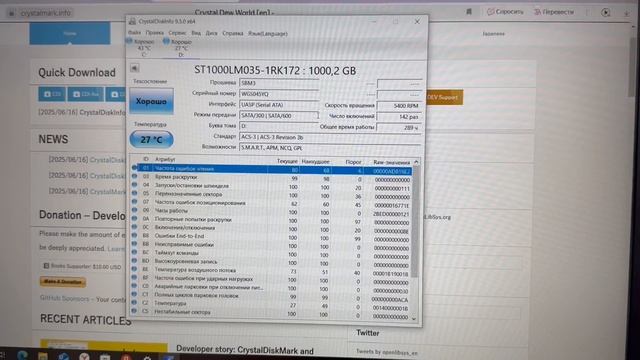640x360 pixels.
Task: Click the status icon of attribute C5
Action: pos(134,311)
